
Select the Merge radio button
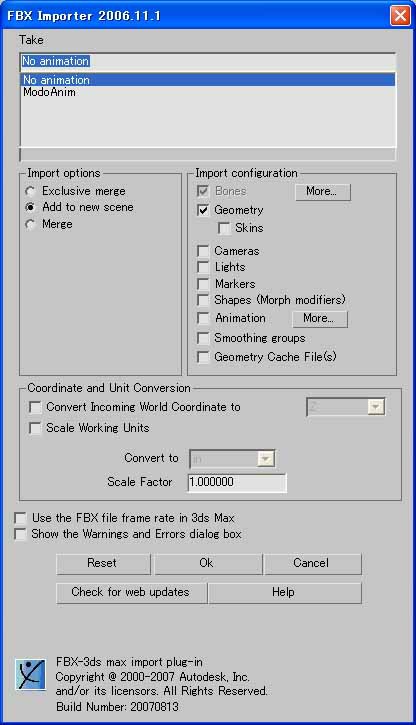coord(31,224)
